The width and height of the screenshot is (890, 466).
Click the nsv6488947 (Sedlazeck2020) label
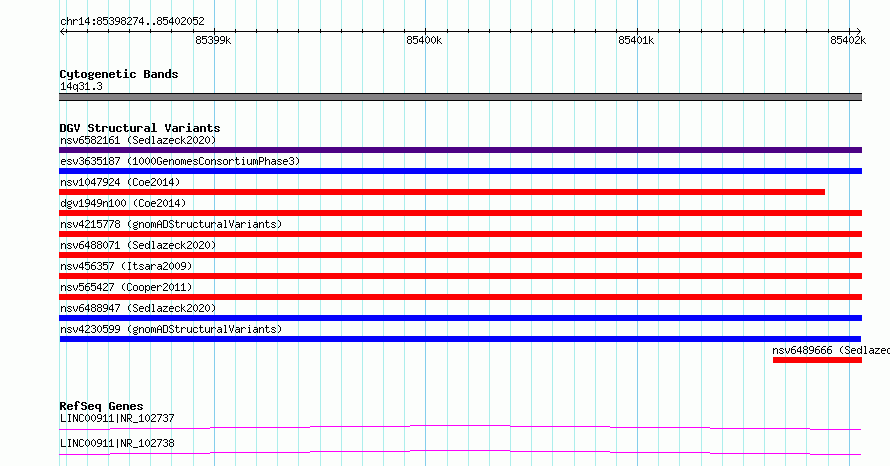pyautogui.click(x=138, y=308)
